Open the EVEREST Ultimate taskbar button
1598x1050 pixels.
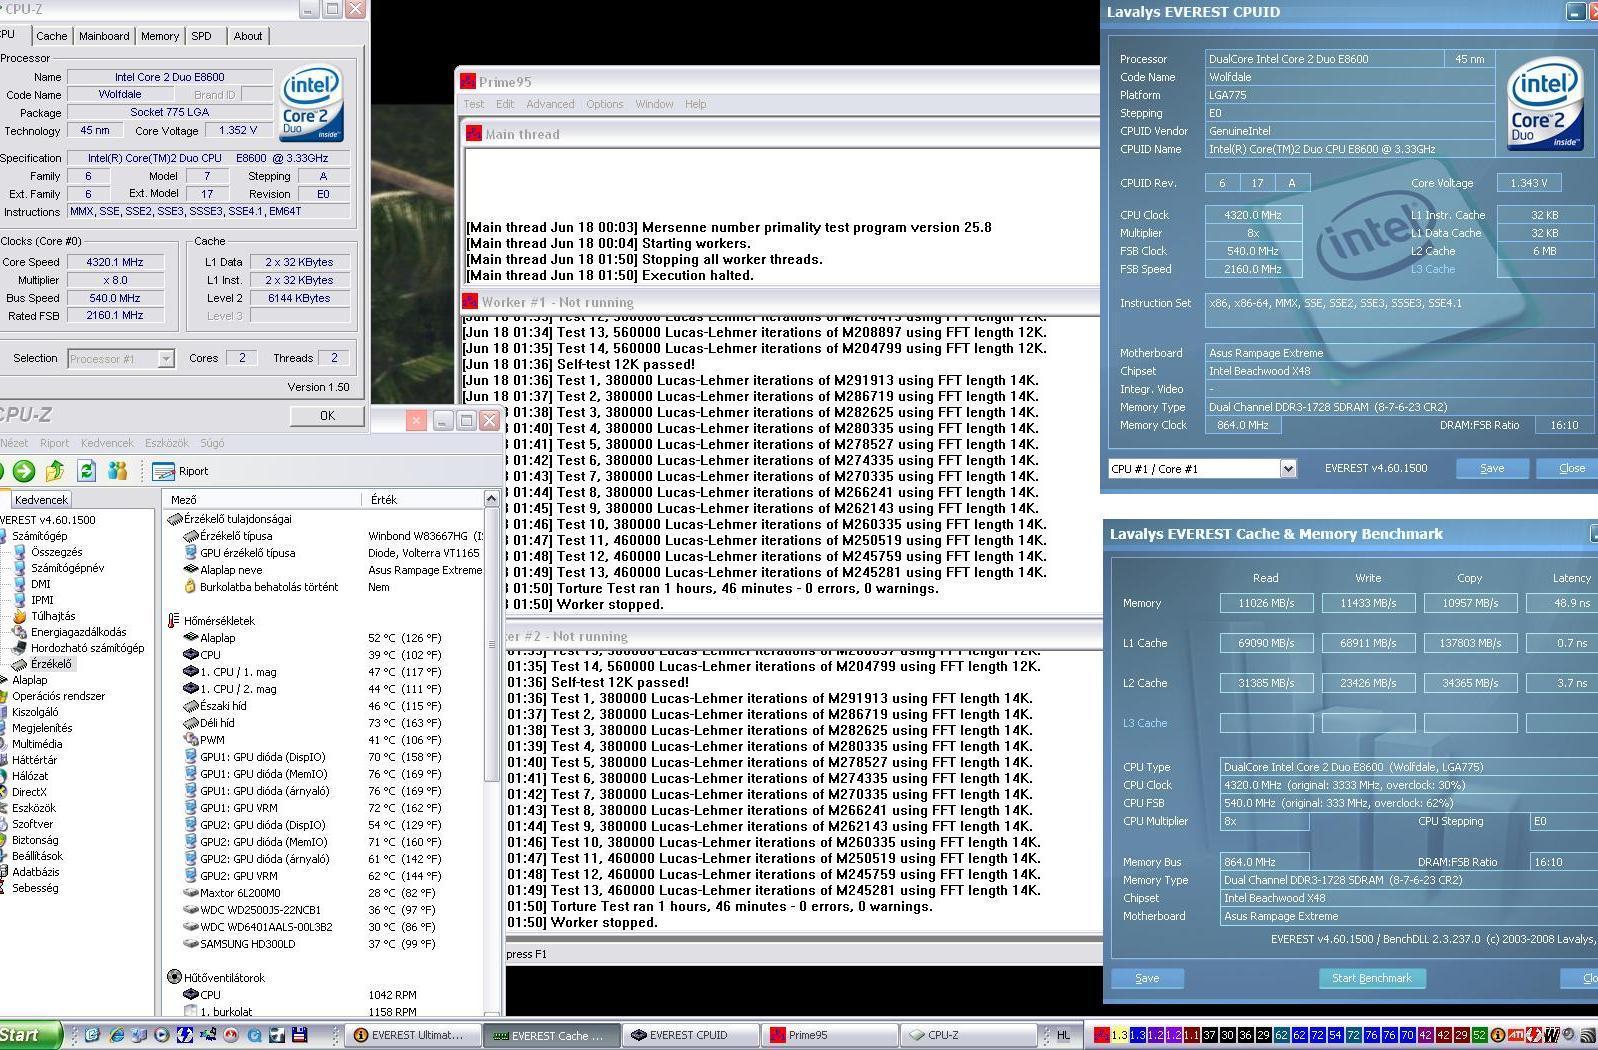pos(412,1035)
